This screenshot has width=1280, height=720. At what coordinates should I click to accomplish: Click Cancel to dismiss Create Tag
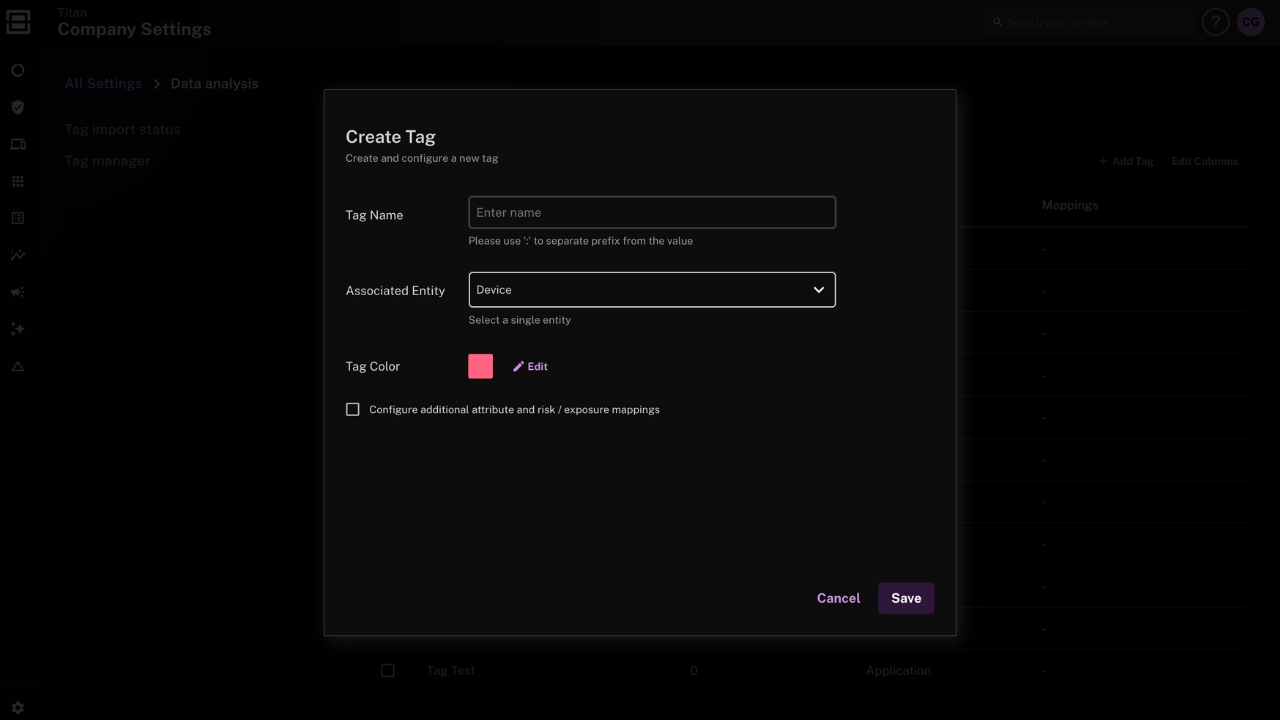point(838,598)
